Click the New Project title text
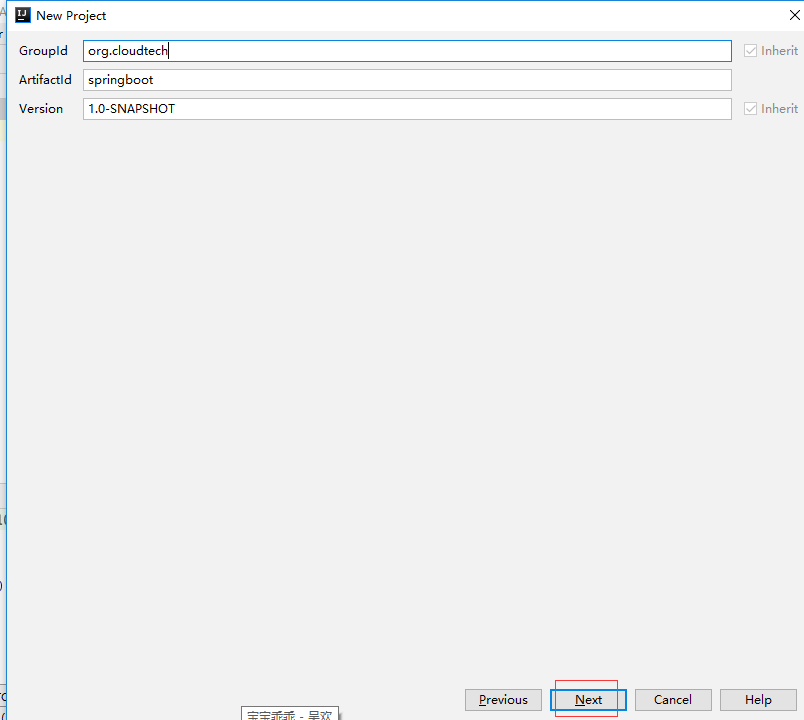The width and height of the screenshot is (804, 720). (x=71, y=16)
